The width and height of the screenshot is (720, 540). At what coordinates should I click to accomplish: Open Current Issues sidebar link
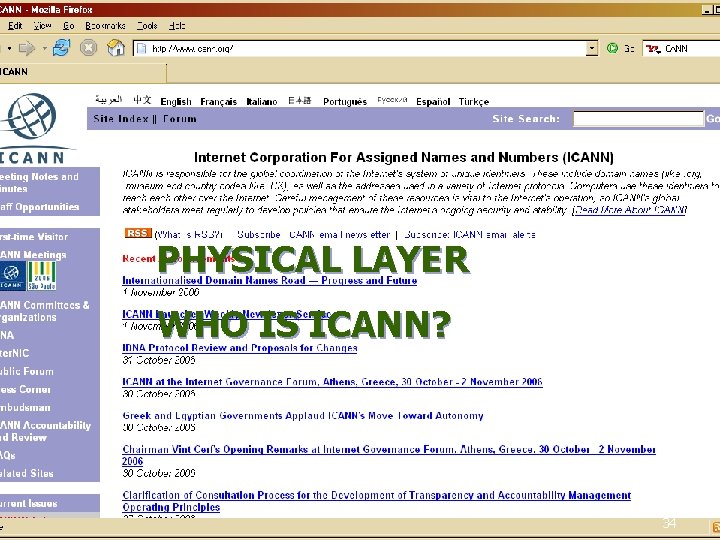(28, 503)
